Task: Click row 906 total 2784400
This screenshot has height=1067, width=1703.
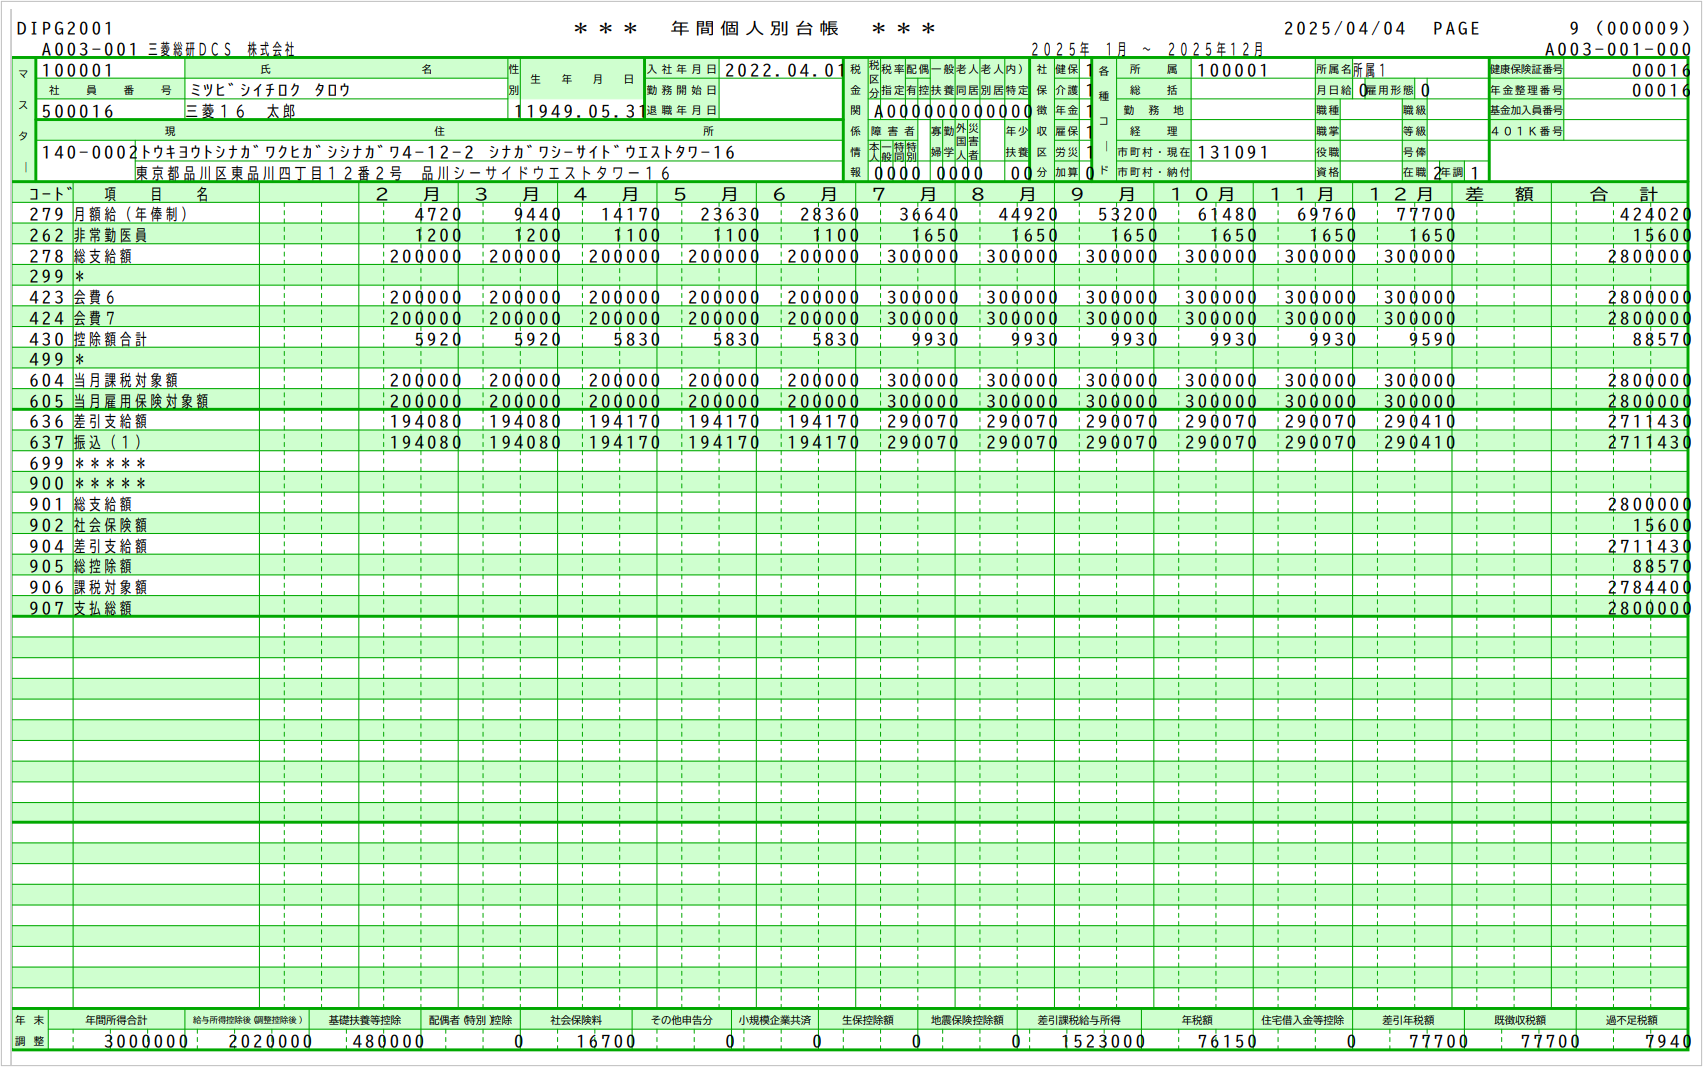Action: click(1649, 587)
